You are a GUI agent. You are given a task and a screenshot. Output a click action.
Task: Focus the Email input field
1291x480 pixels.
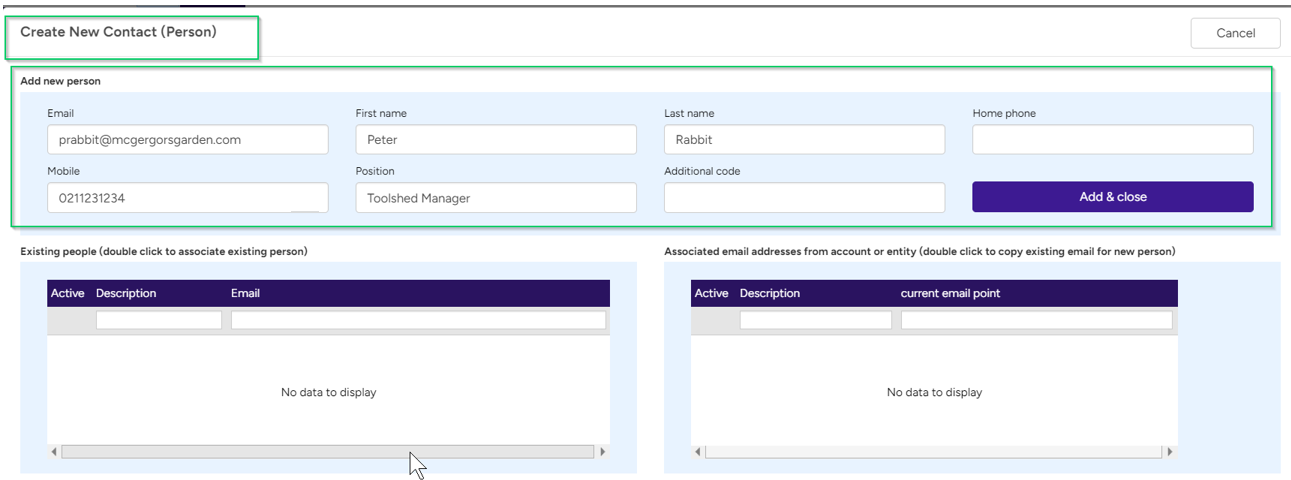click(188, 140)
